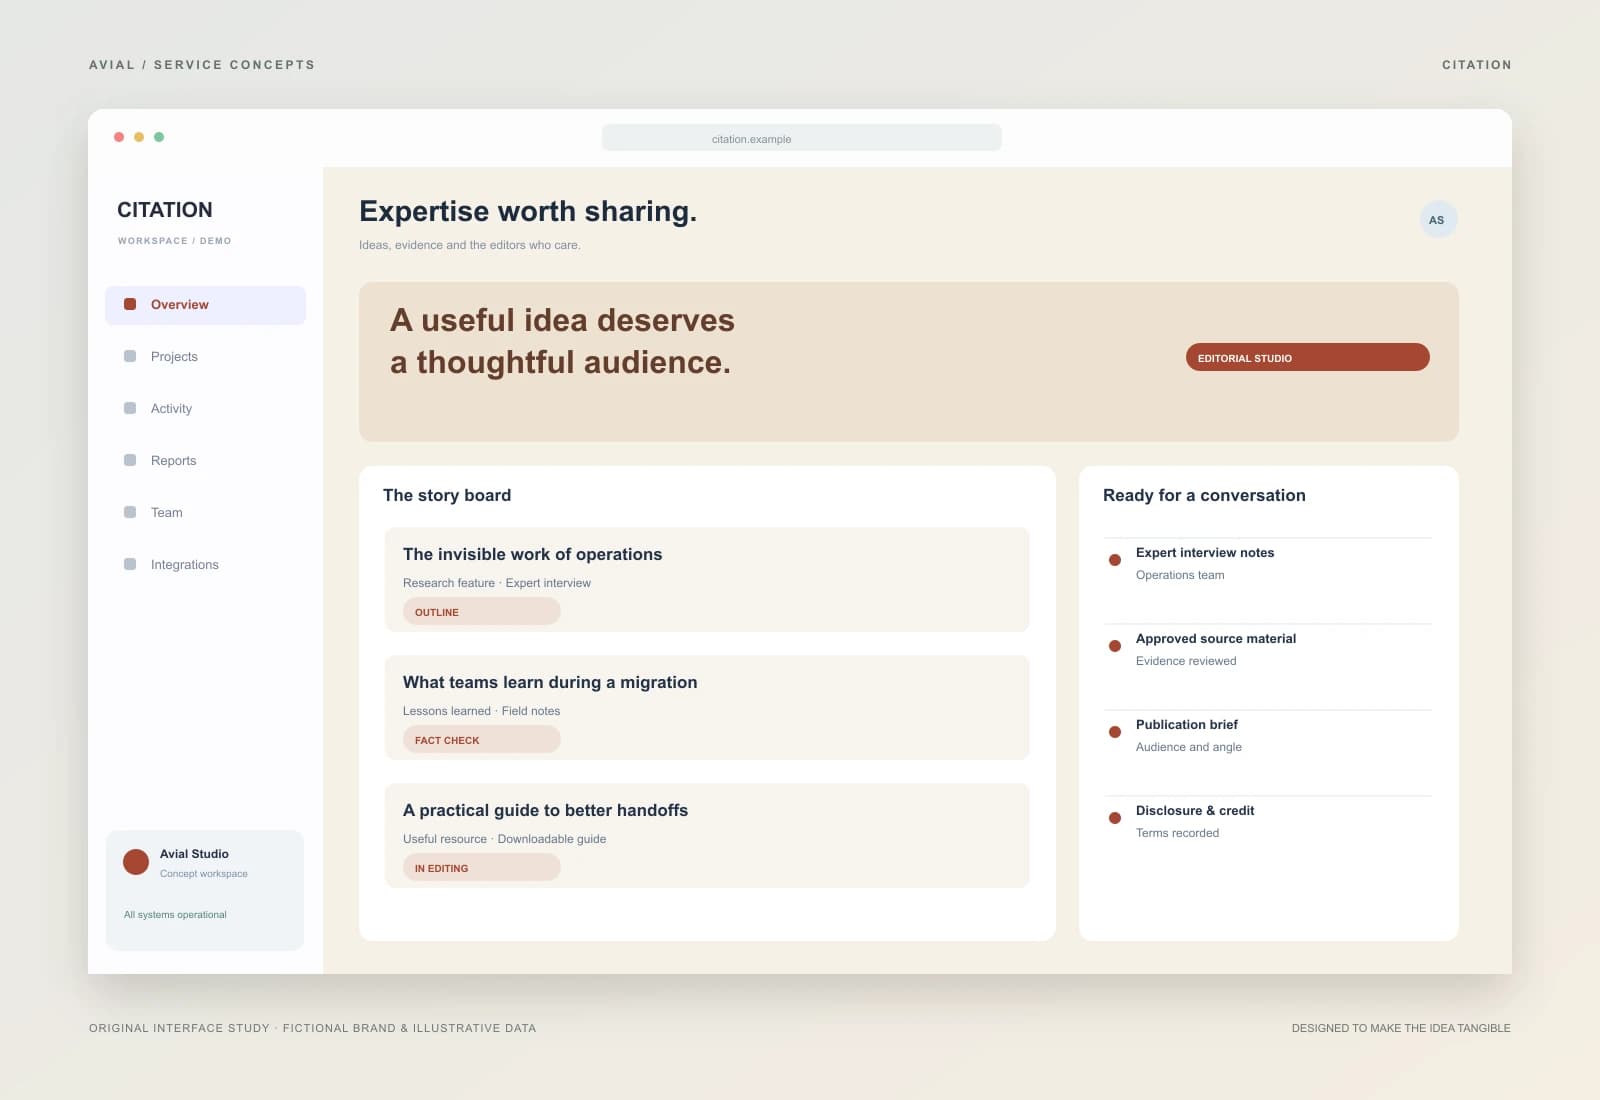This screenshot has height=1100, width=1600.
Task: Click the dot beside Disclosure & credit
Action: pyautogui.click(x=1115, y=818)
